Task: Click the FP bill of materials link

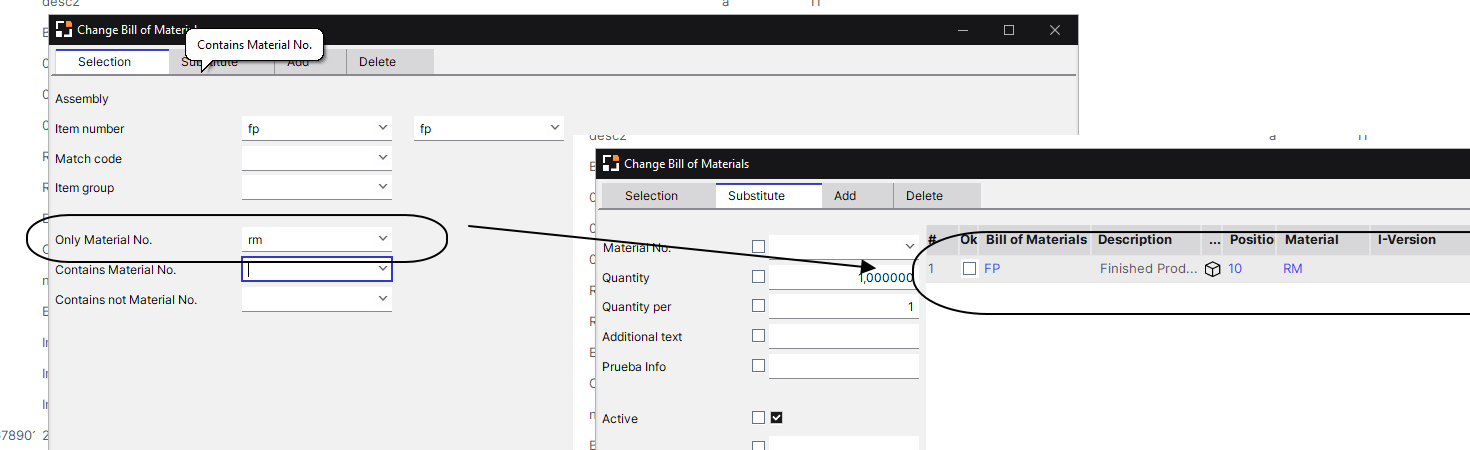Action: (992, 269)
